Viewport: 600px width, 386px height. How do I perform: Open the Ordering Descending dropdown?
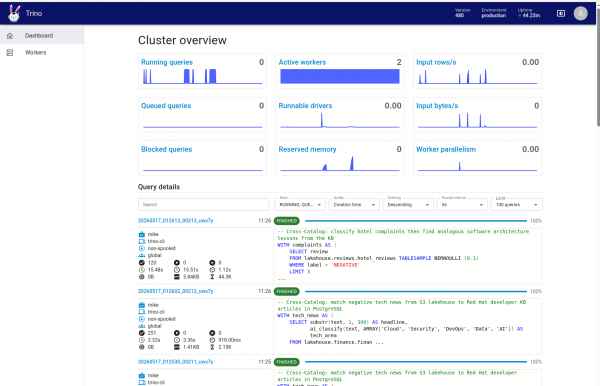(408, 204)
